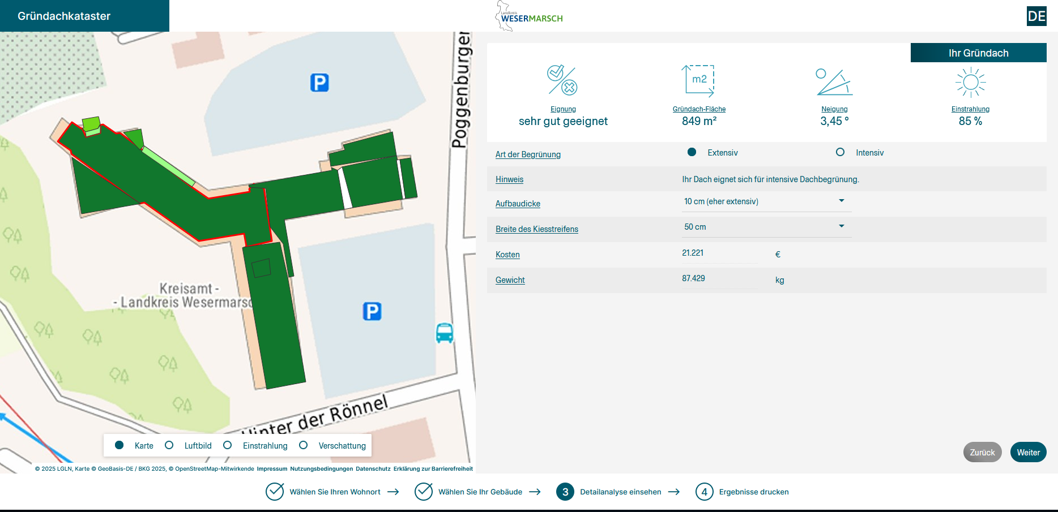Go to Detailanalyse einsehen step
The height and width of the screenshot is (512, 1058).
coord(620,492)
